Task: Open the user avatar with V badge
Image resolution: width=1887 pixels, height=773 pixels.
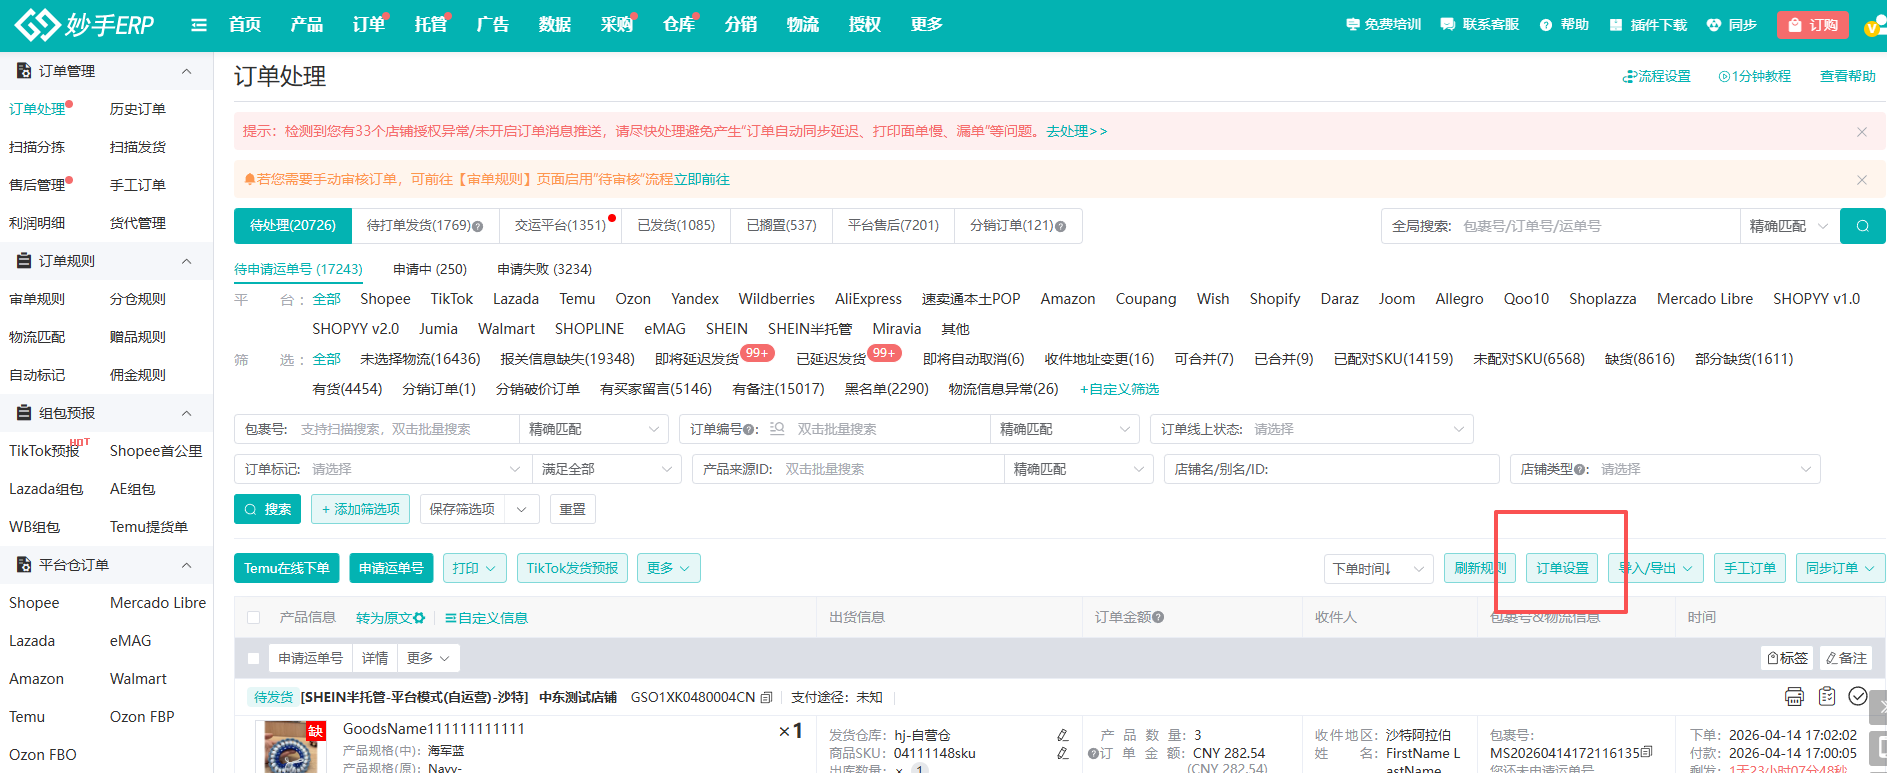Action: click(1875, 27)
